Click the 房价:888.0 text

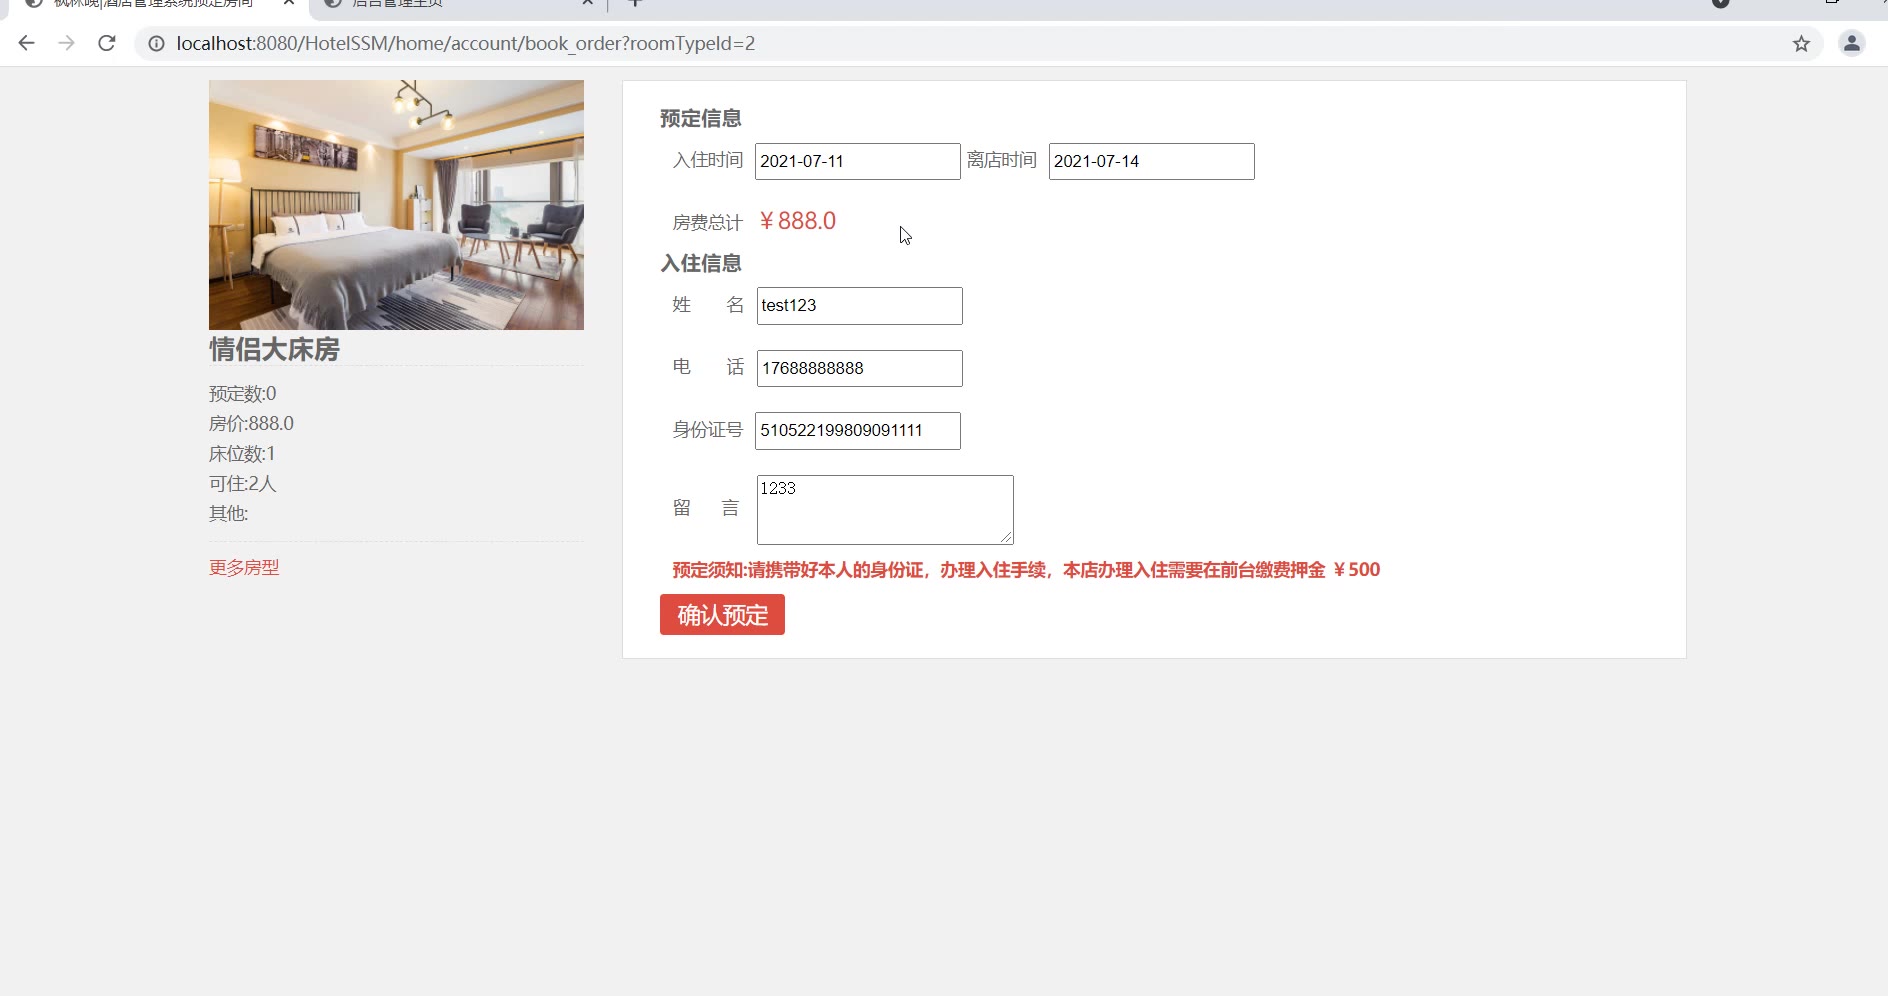[251, 424]
